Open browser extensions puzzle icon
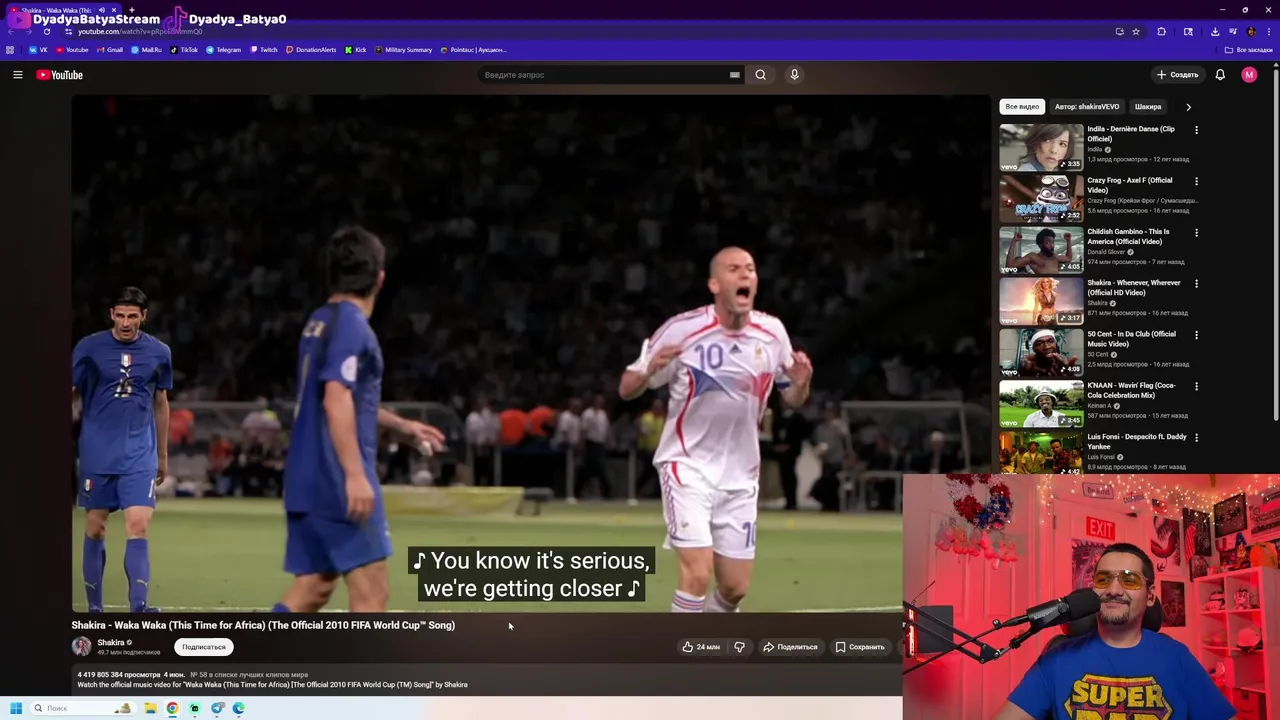Screen dimensions: 1280x720 pyautogui.click(x=1162, y=31)
